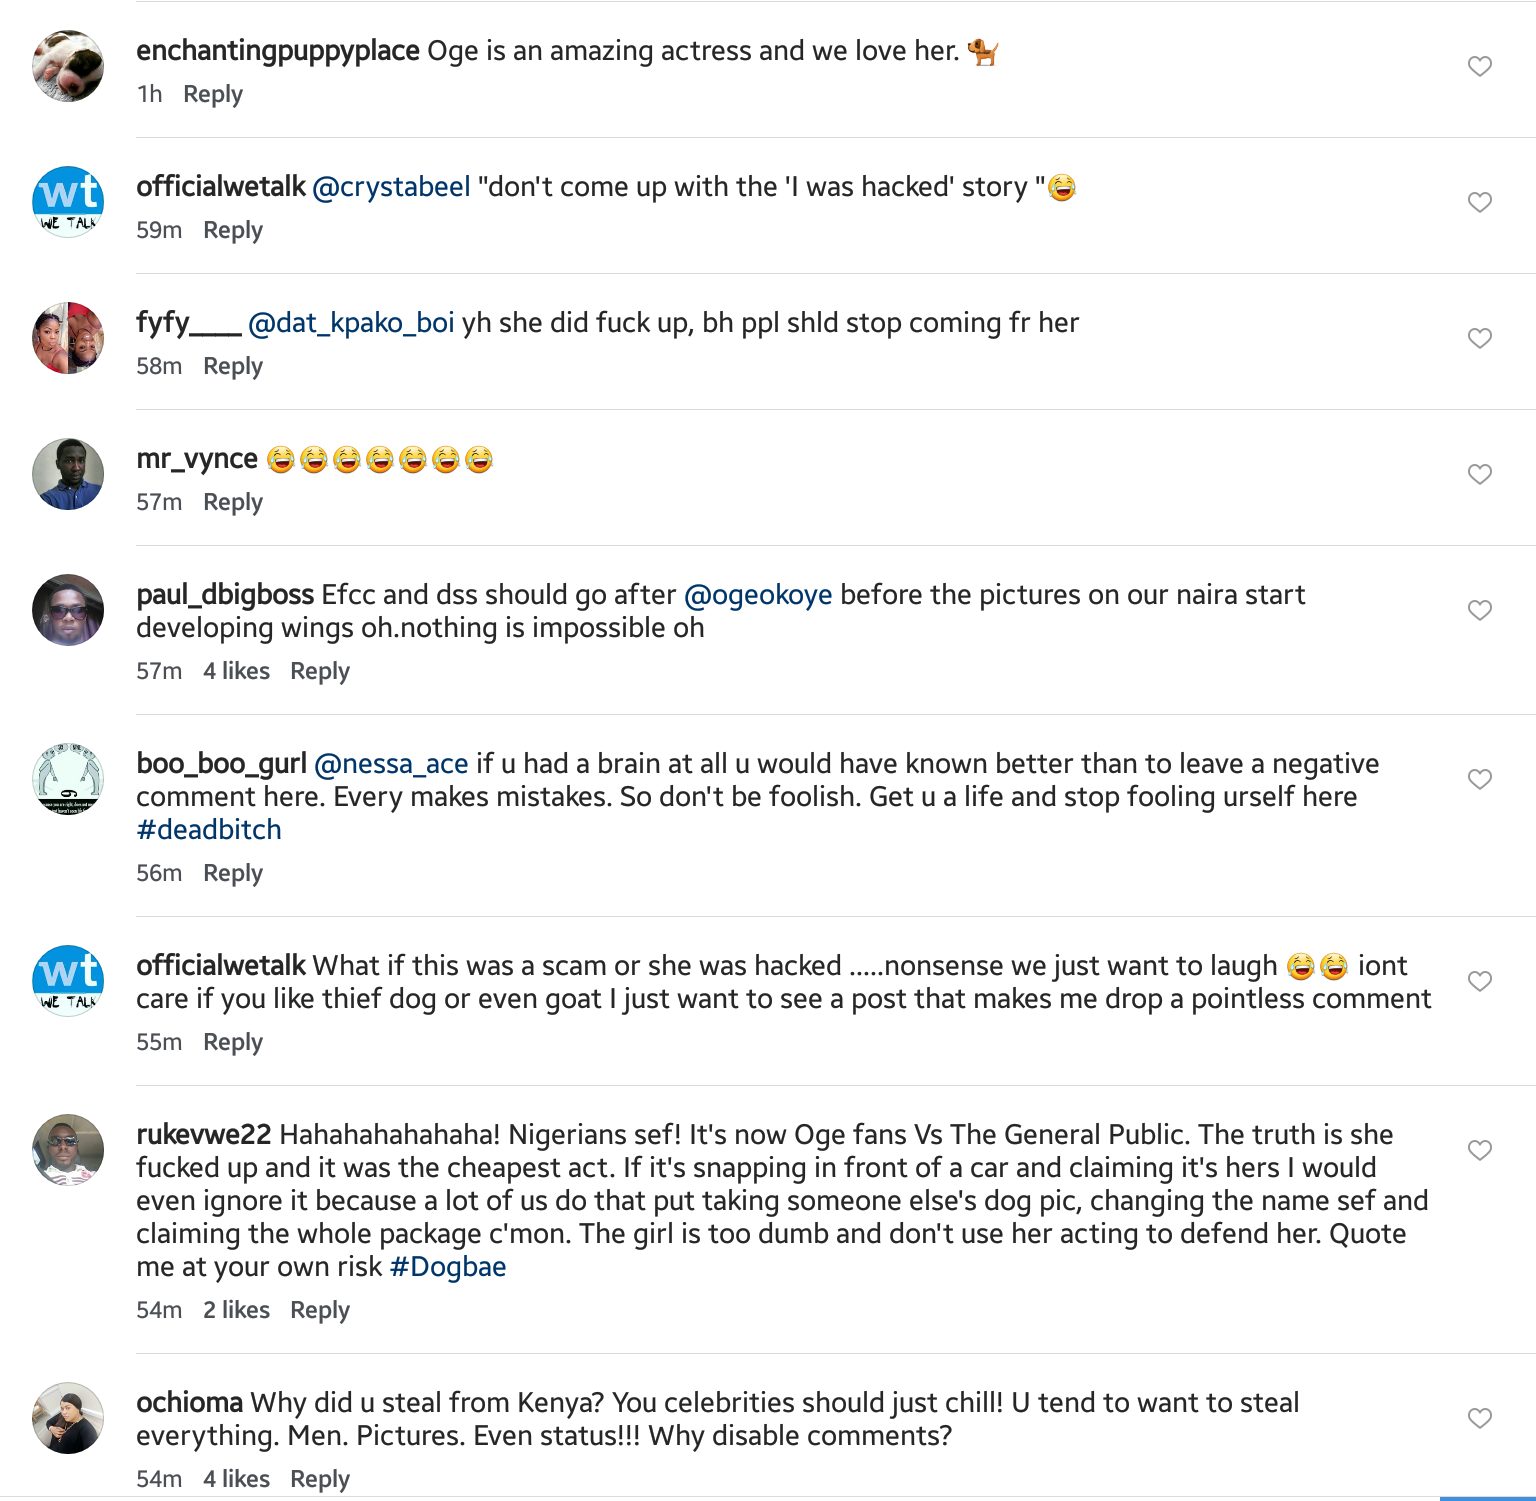Reply to mr_vynce's comment
Image resolution: width=1536 pixels, height=1501 pixels.
pos(232,502)
